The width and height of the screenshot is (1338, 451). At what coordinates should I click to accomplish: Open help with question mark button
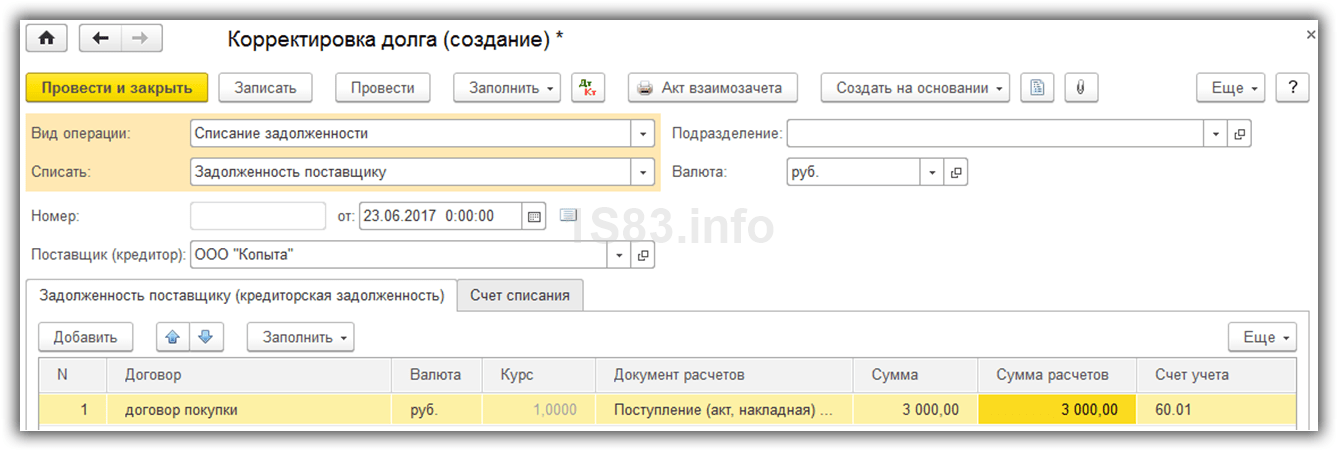click(x=1292, y=88)
